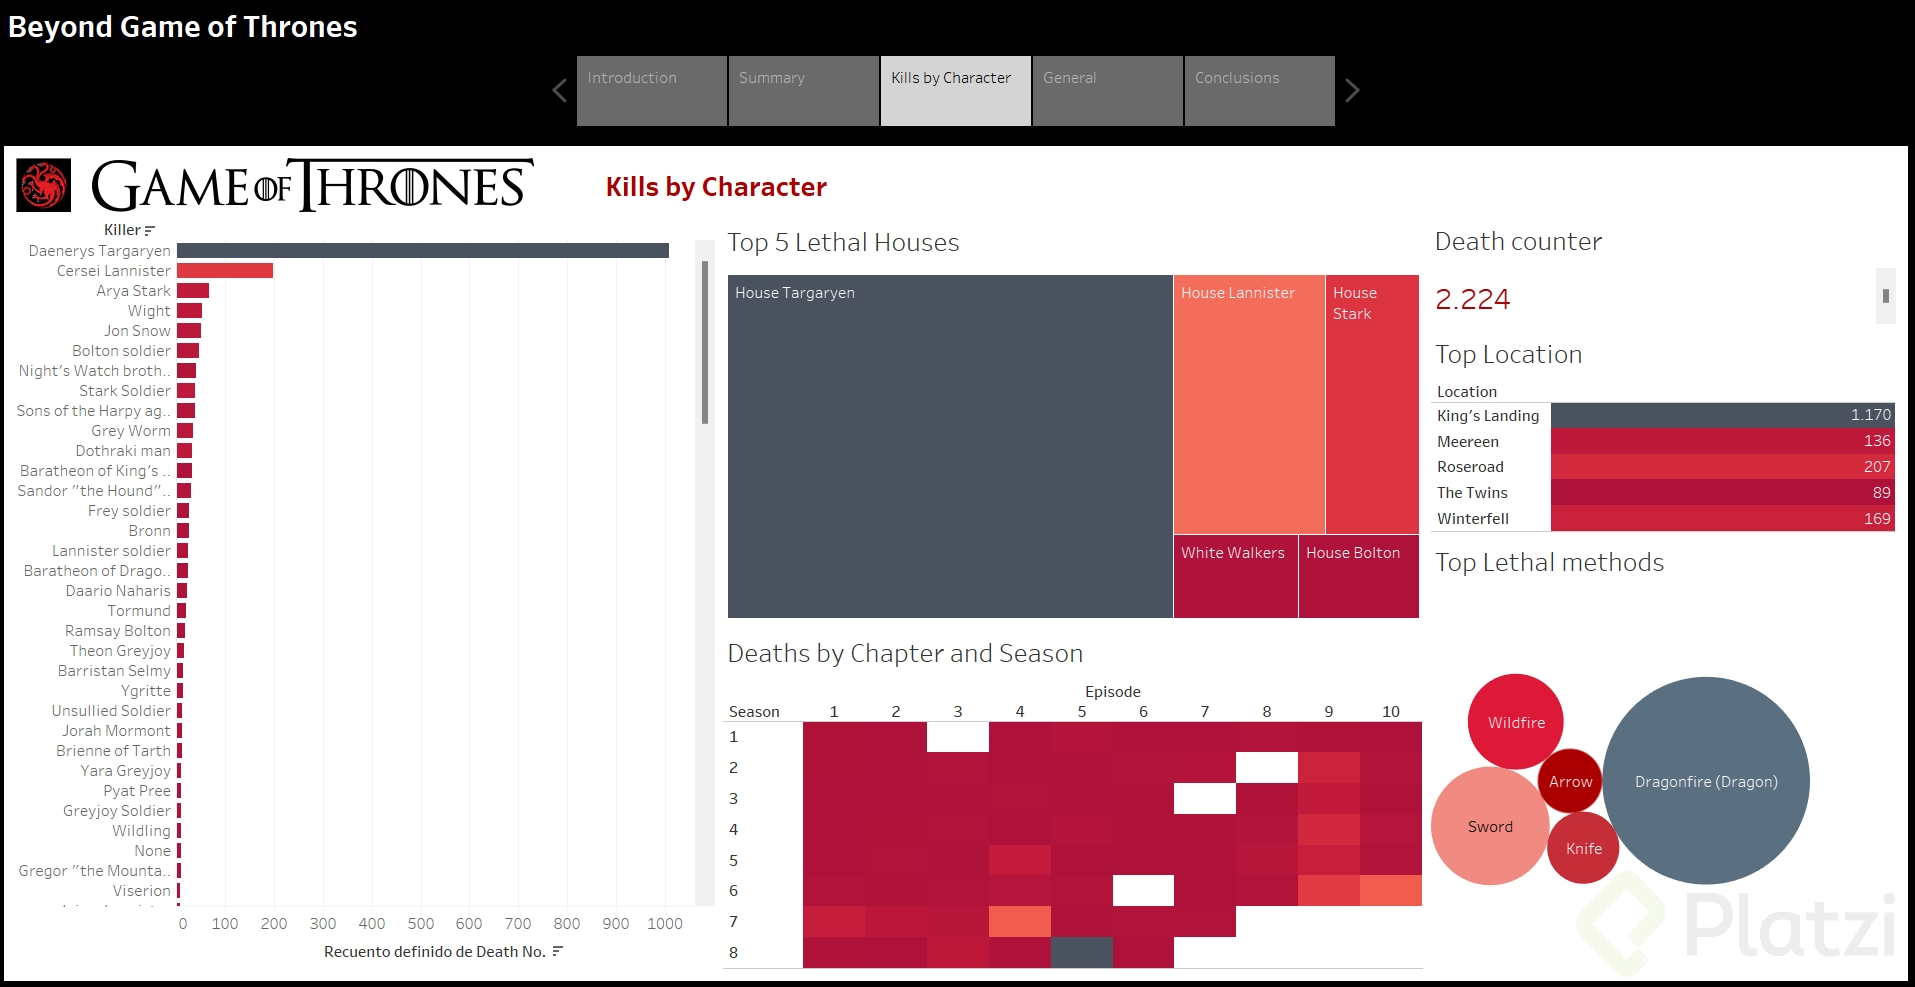Select the Winterfell location bar
The image size is (1915, 987).
pyautogui.click(x=1723, y=519)
